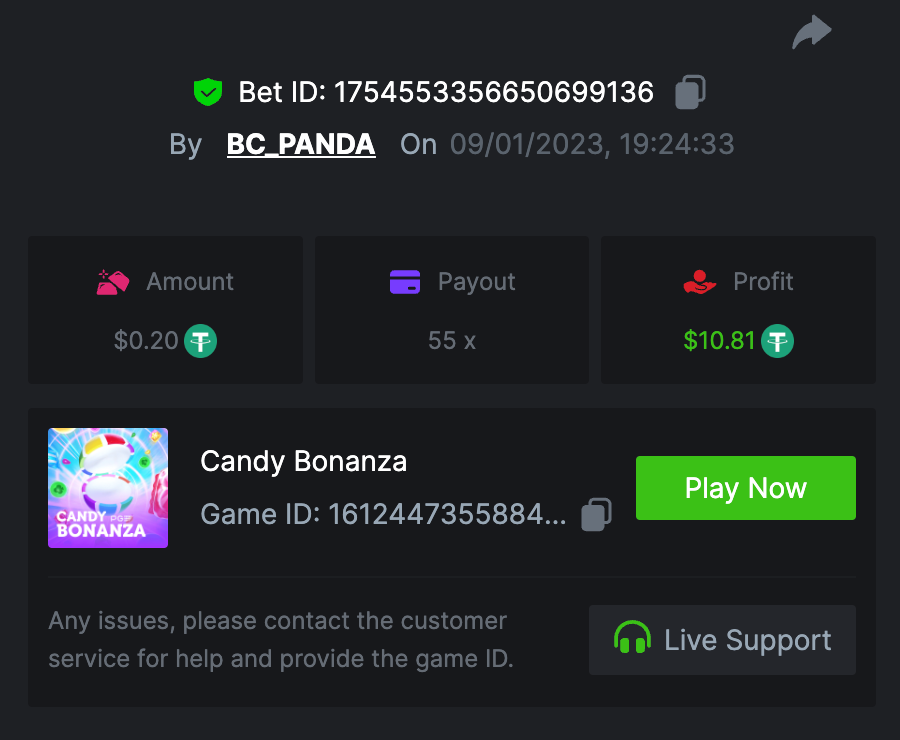This screenshot has width=900, height=740.
Task: Copy the Game ID
Action: pos(596,514)
